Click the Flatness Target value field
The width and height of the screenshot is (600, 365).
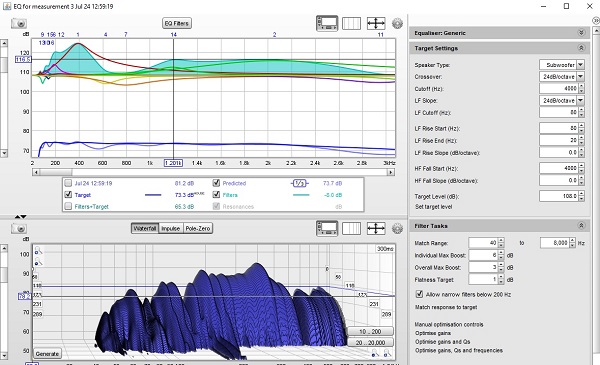[483, 279]
